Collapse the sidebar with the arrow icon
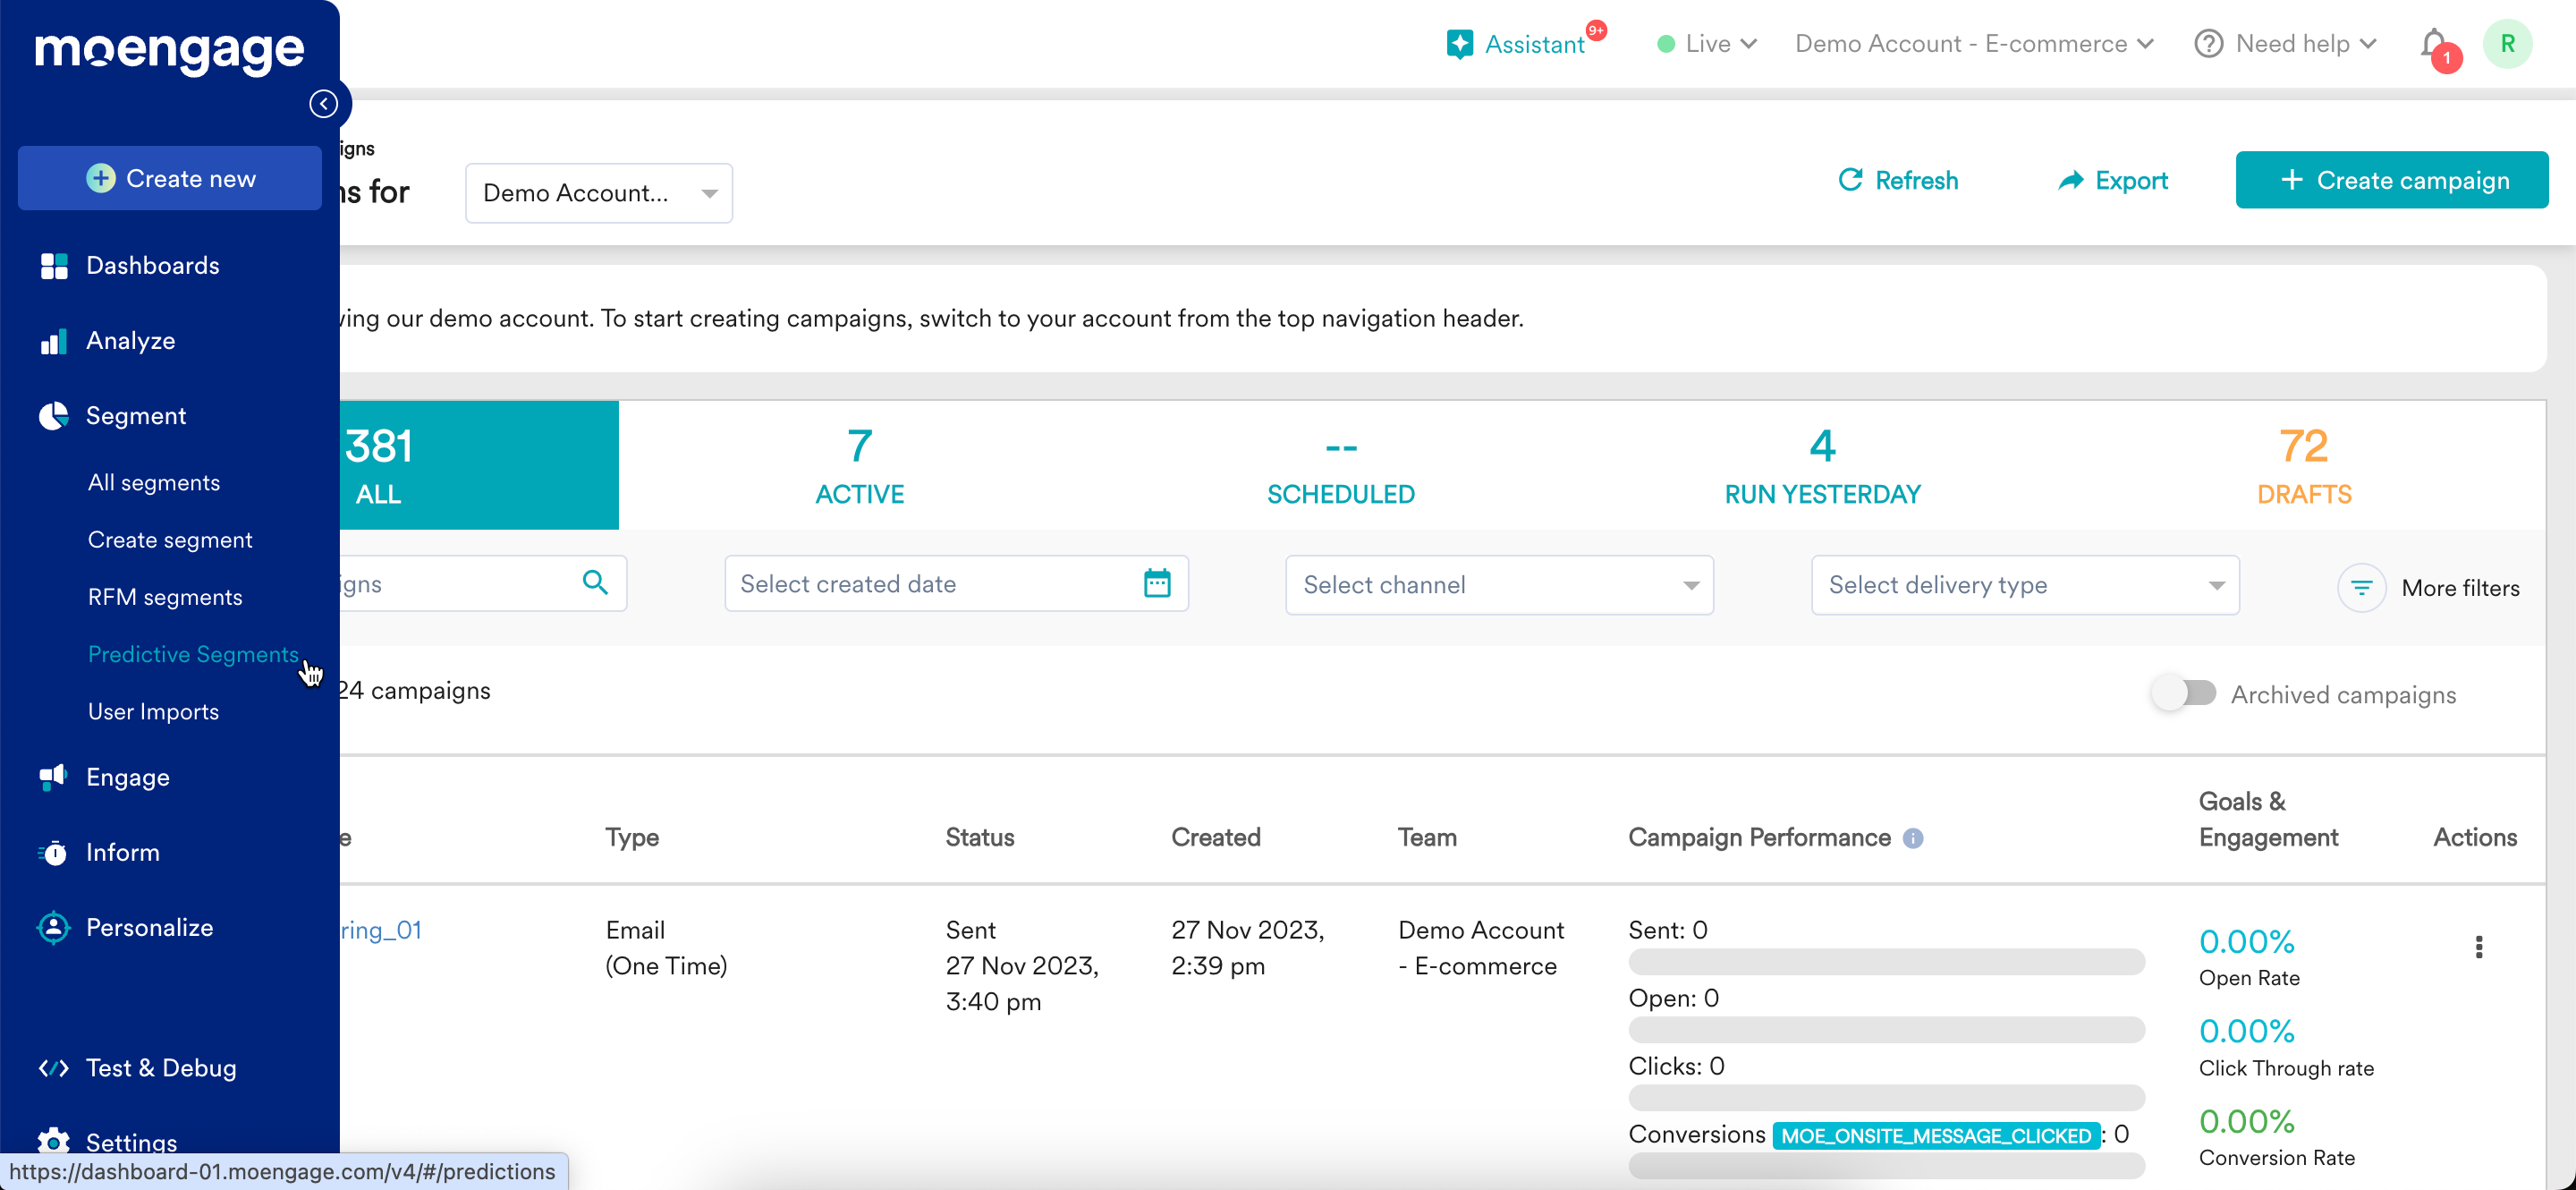The image size is (2576, 1190). click(x=323, y=104)
